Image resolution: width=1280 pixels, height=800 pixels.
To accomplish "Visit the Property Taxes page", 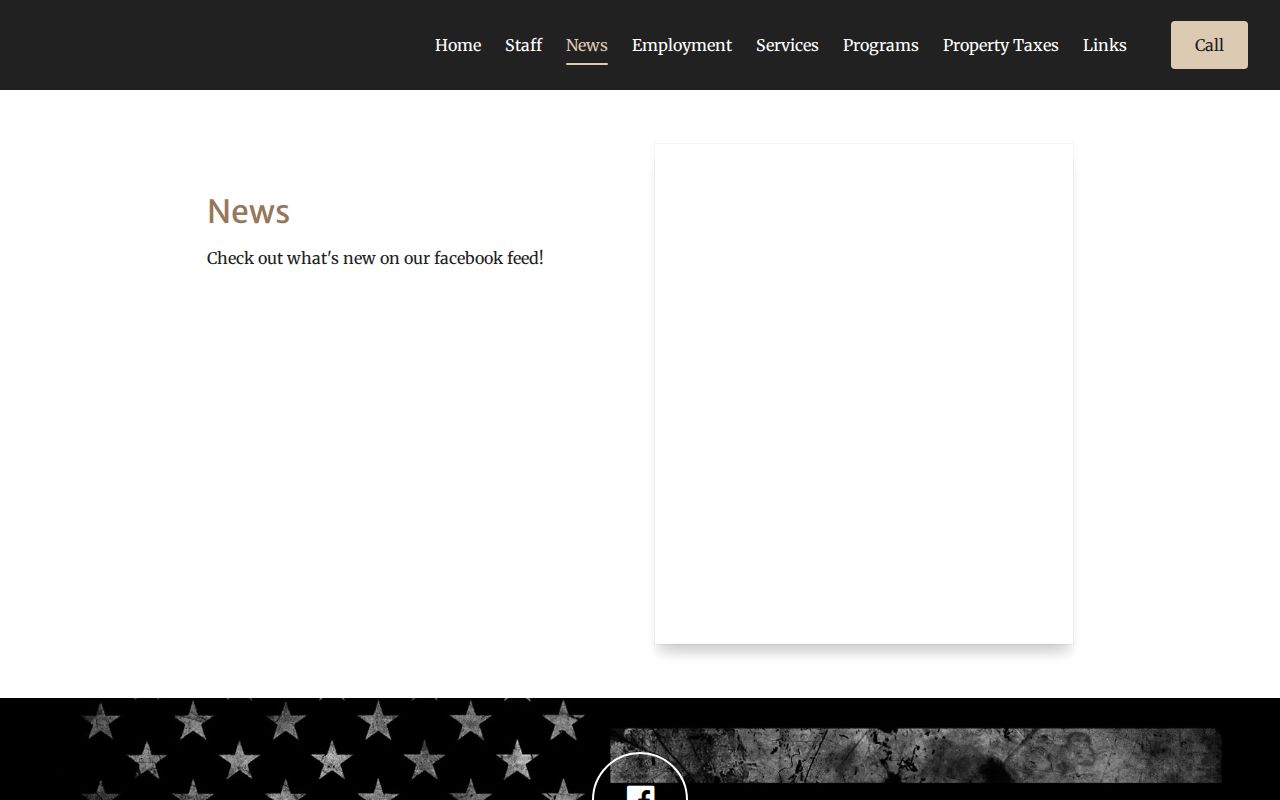I will click(x=1001, y=46).
